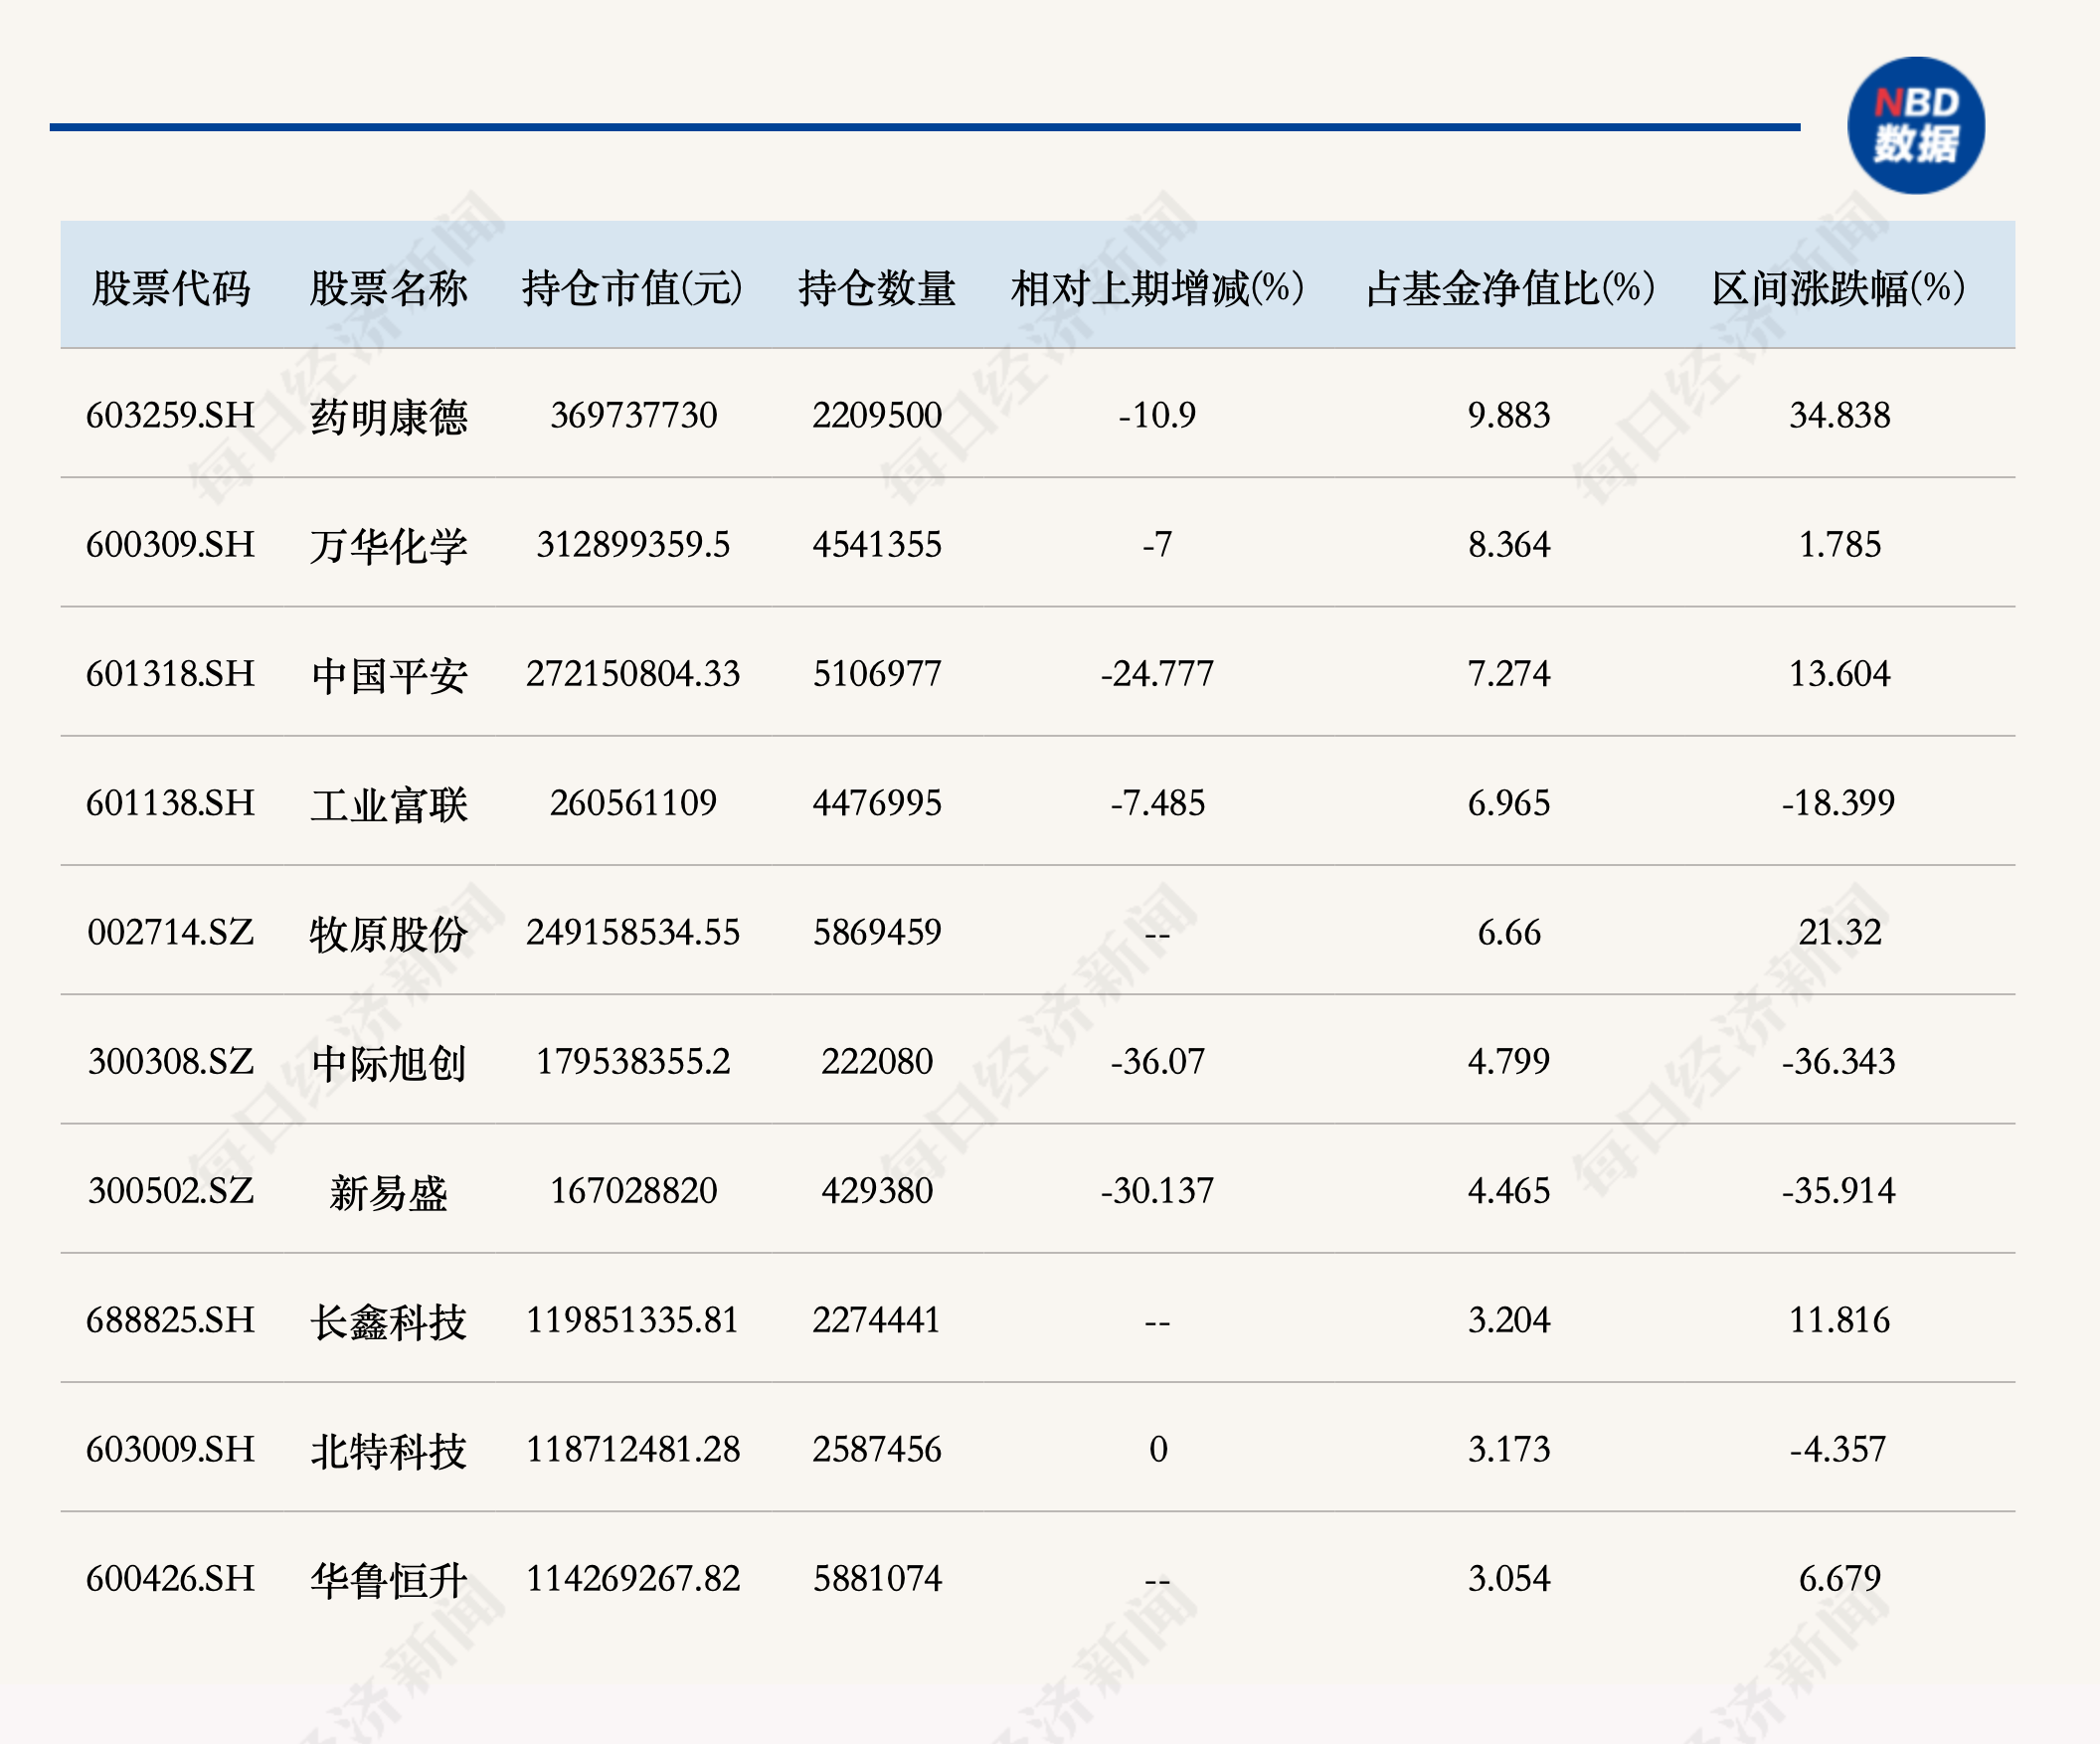2100x1744 pixels.
Task: Select the price change -35.914
Action: 1838,1190
